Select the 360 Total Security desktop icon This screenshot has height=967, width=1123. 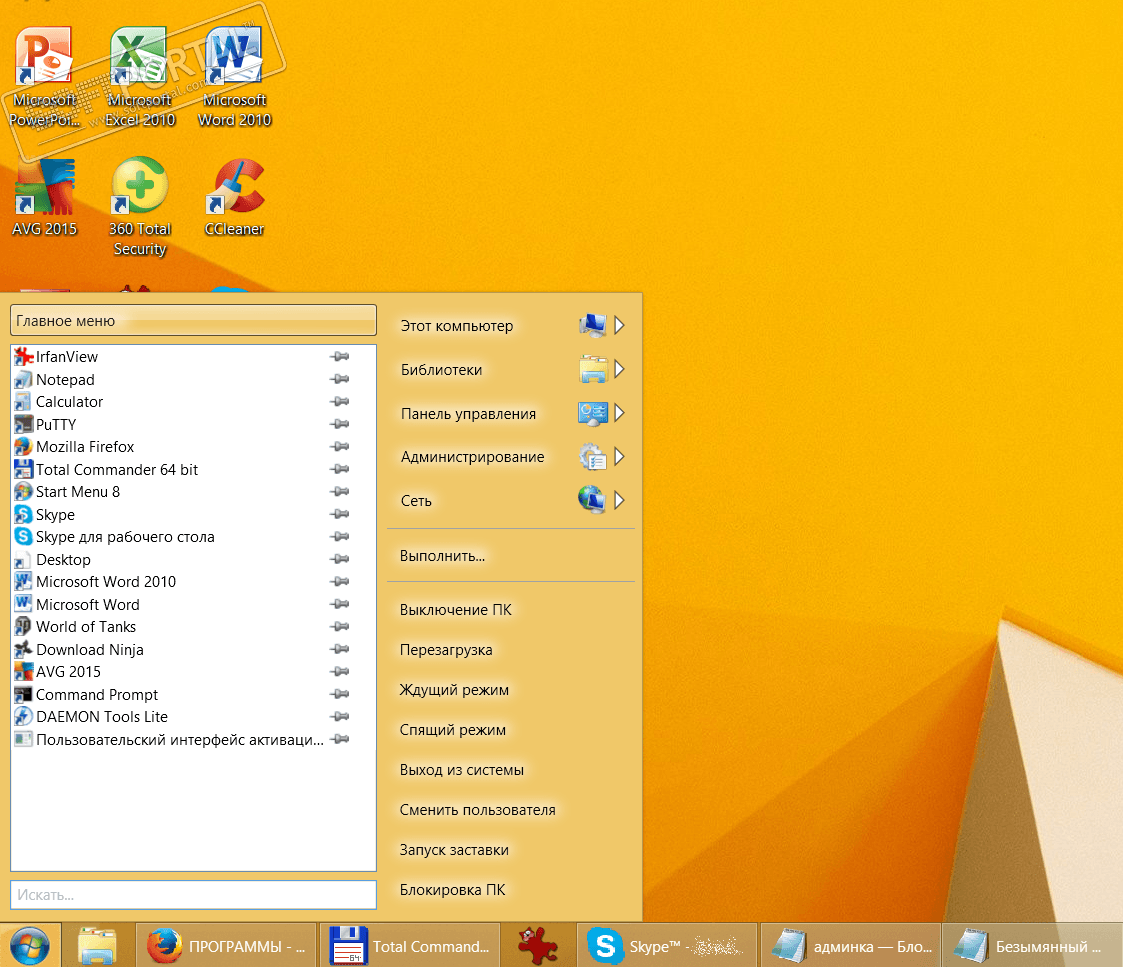click(140, 207)
